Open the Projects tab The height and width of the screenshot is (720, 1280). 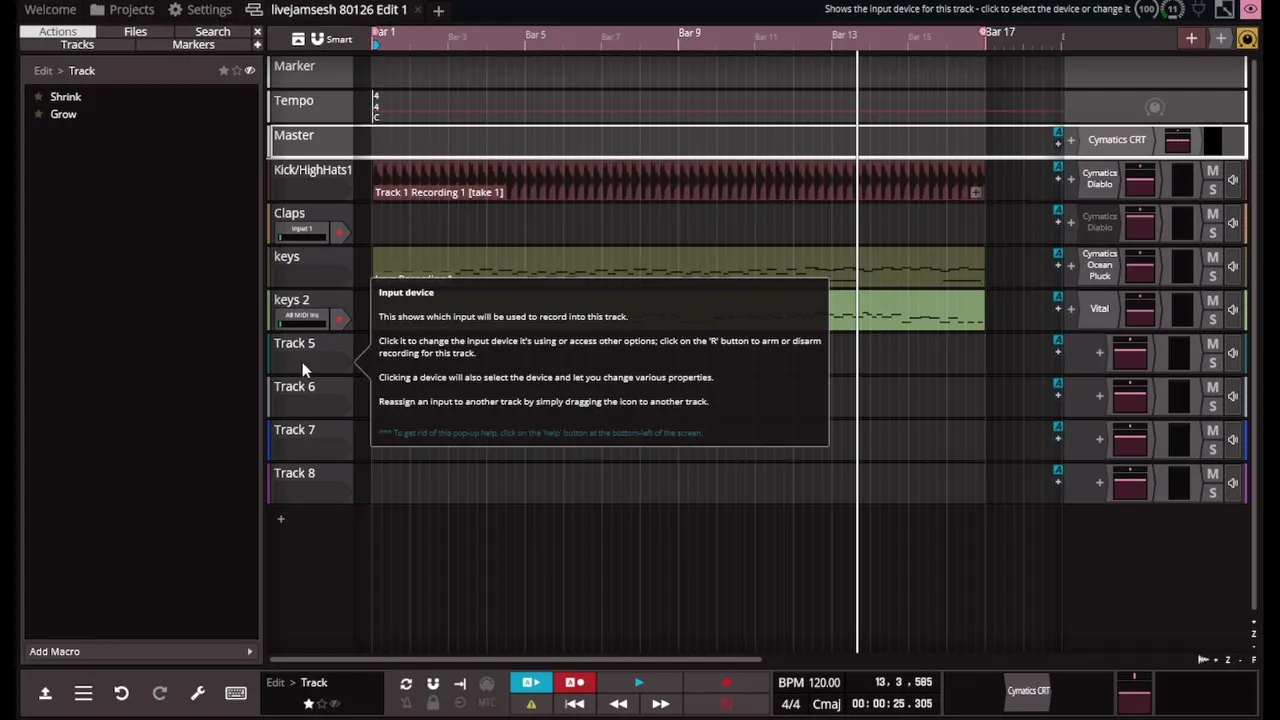(x=121, y=9)
